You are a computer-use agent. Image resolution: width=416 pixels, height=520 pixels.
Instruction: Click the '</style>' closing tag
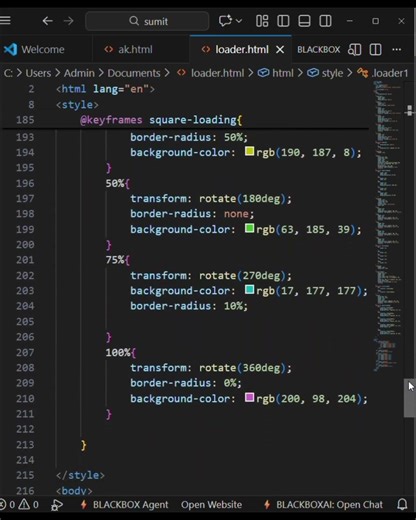(80, 475)
